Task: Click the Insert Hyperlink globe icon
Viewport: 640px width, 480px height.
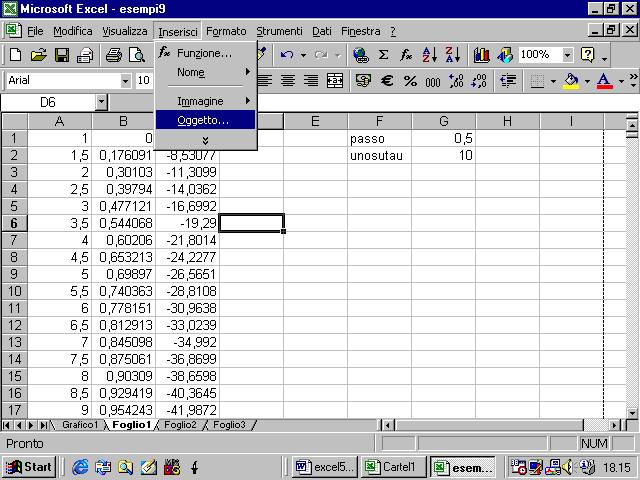Action: pyautogui.click(x=360, y=55)
